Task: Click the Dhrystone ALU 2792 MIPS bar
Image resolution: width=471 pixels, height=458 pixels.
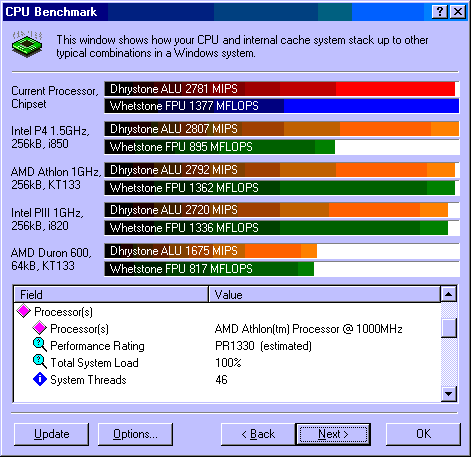Action: (x=282, y=170)
